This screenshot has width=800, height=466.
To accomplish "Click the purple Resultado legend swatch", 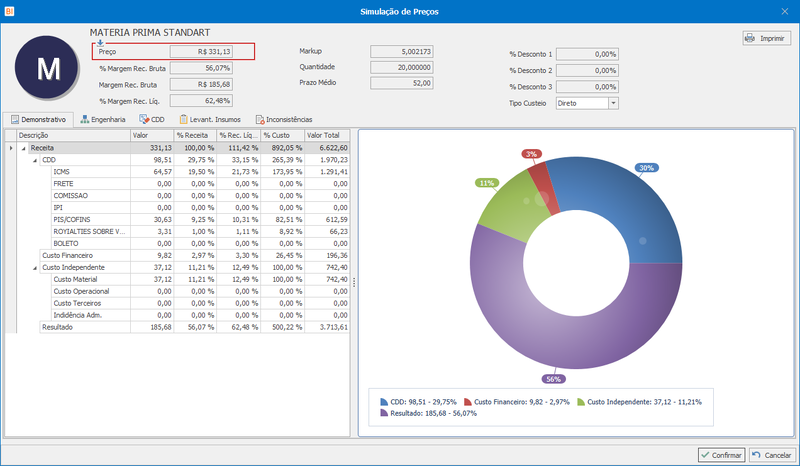I will [x=384, y=413].
